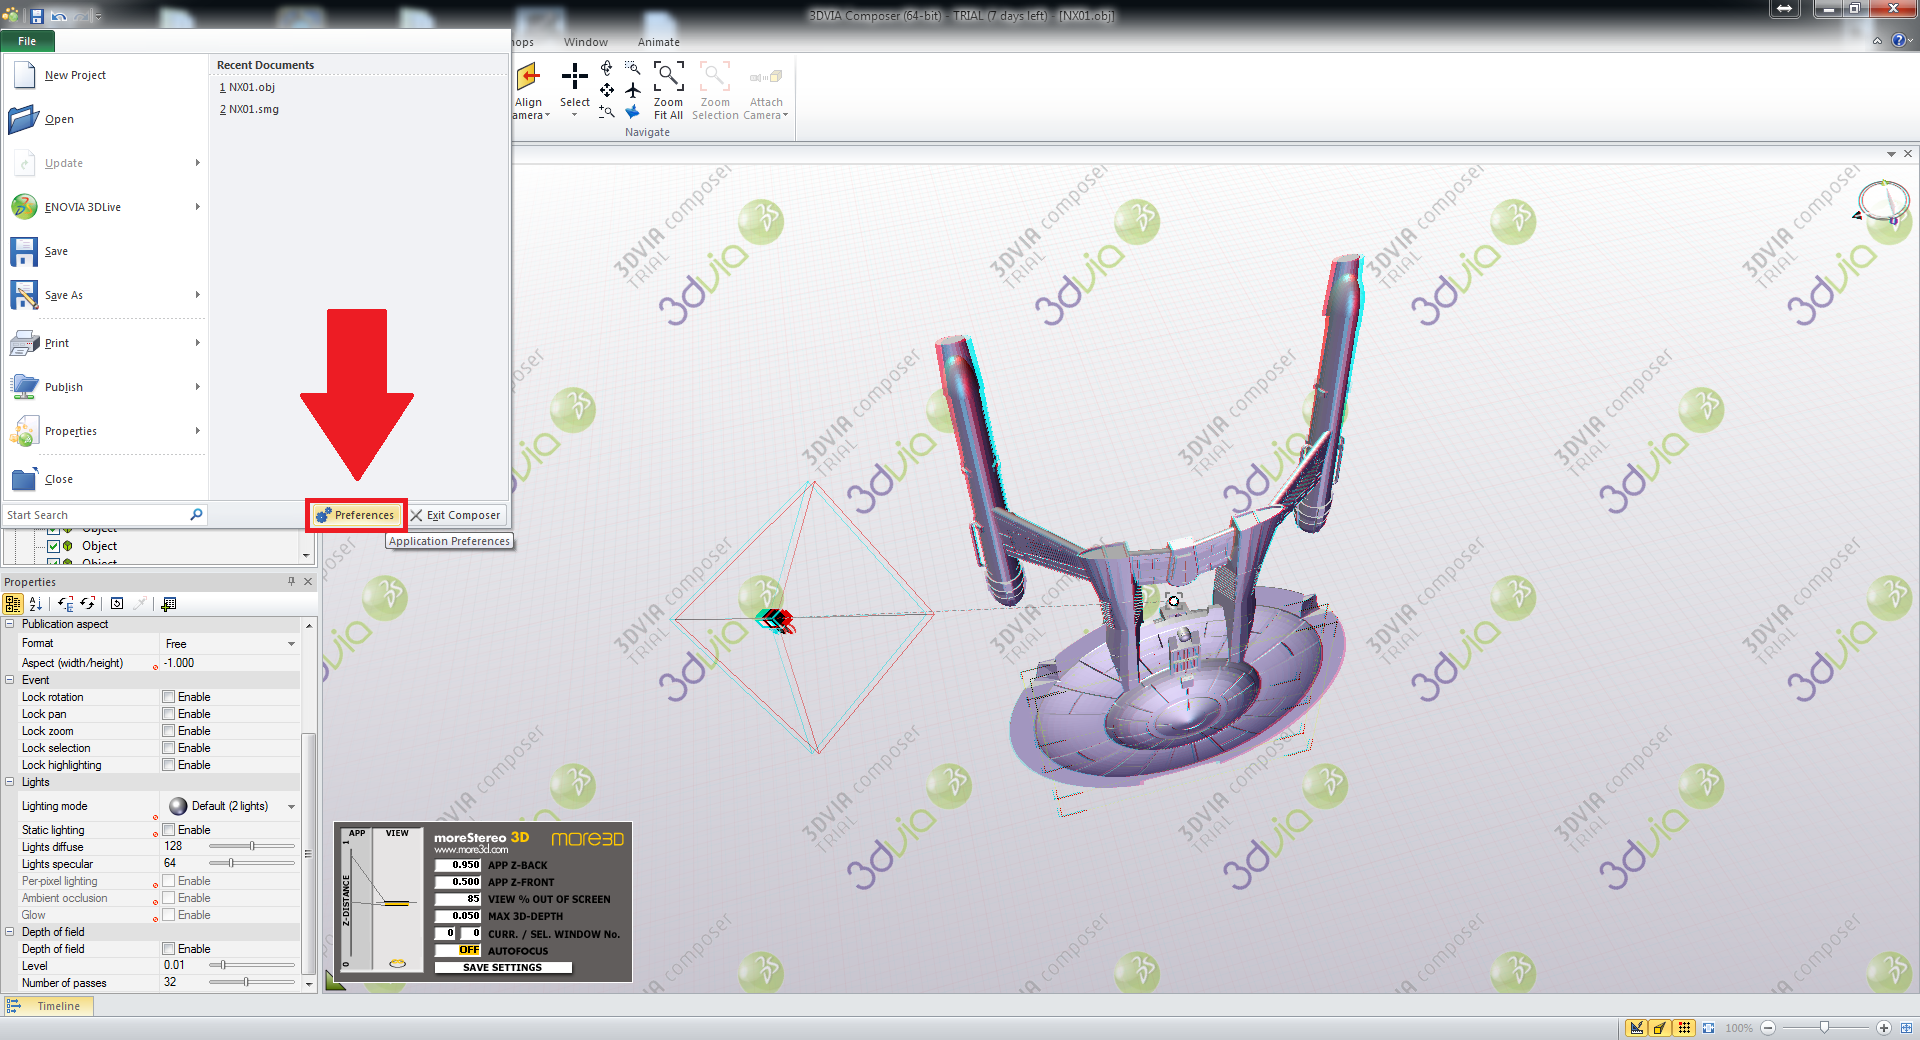Enable Lock highlighting checkbox
This screenshot has height=1040, width=1920.
coord(169,765)
